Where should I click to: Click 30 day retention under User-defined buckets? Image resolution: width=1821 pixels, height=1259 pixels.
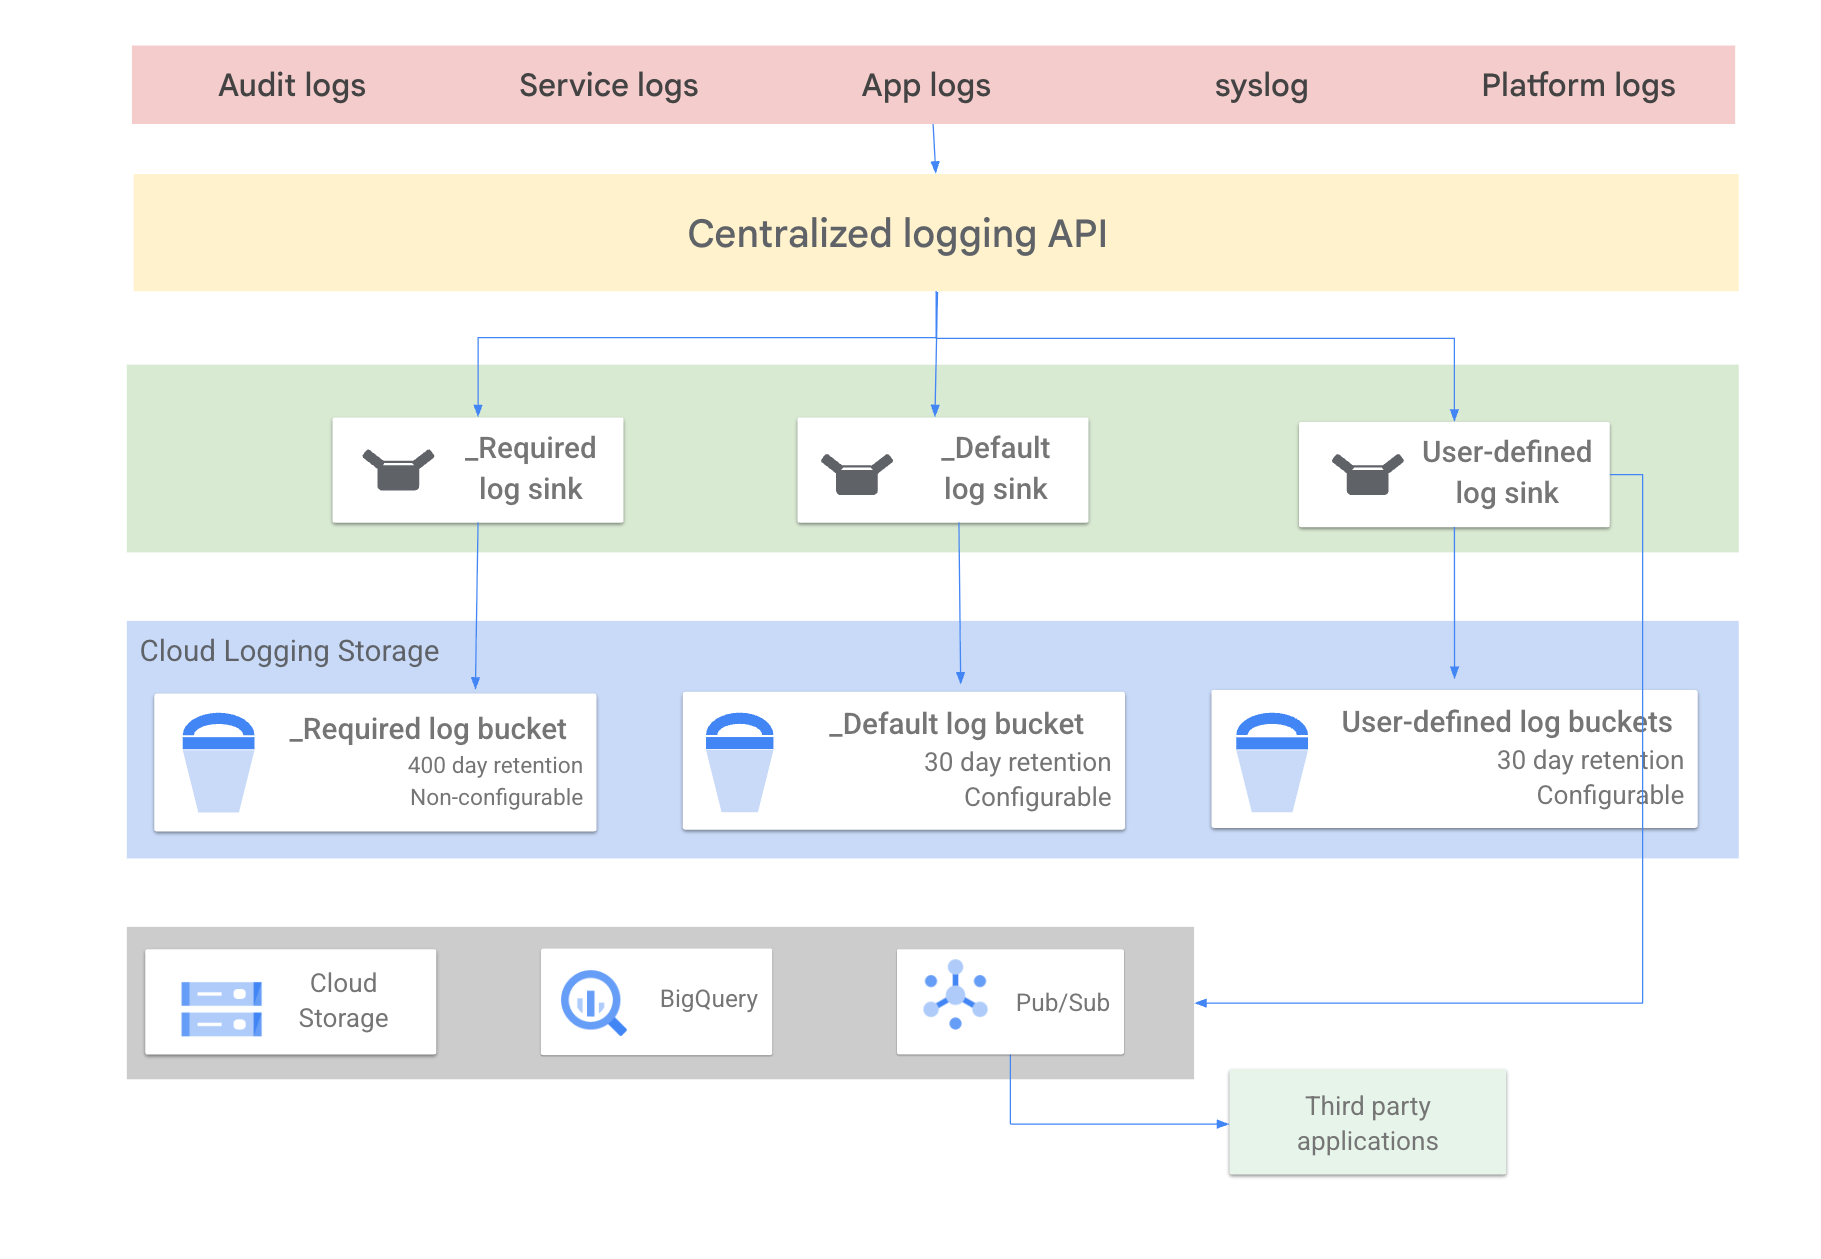click(1590, 760)
